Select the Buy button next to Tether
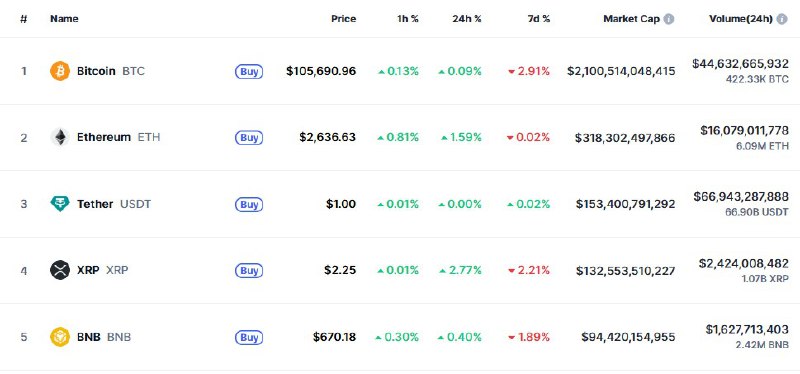The width and height of the screenshot is (800, 374). click(x=249, y=205)
